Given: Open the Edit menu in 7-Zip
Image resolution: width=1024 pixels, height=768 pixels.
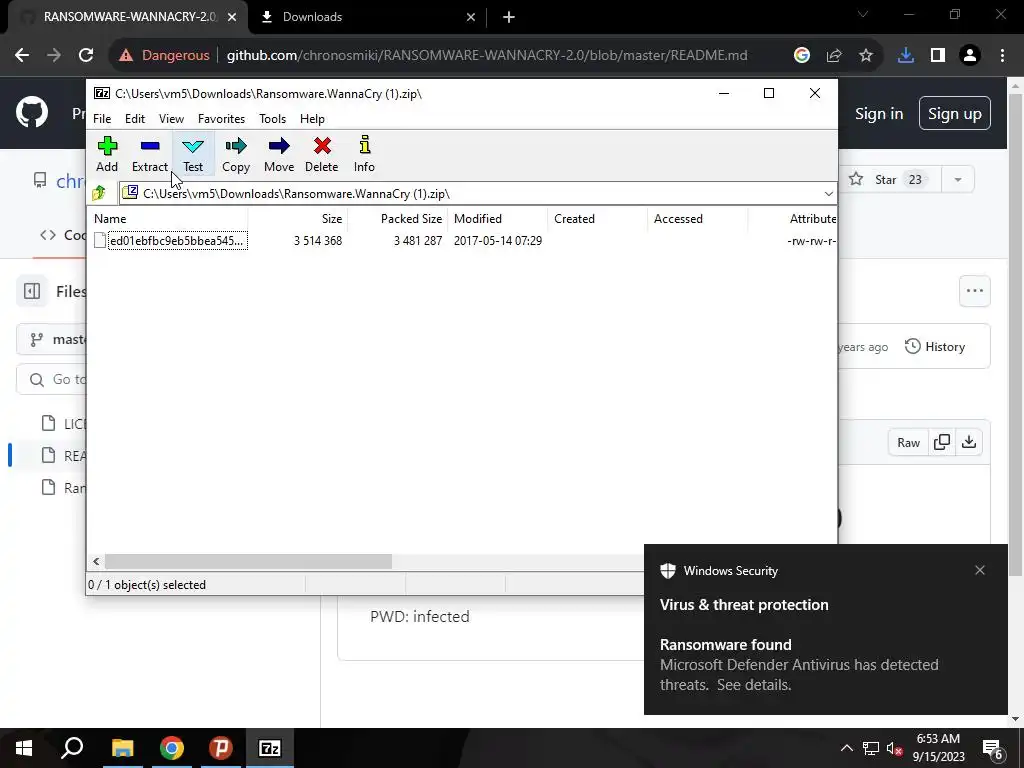Looking at the screenshot, I should coord(135,119).
